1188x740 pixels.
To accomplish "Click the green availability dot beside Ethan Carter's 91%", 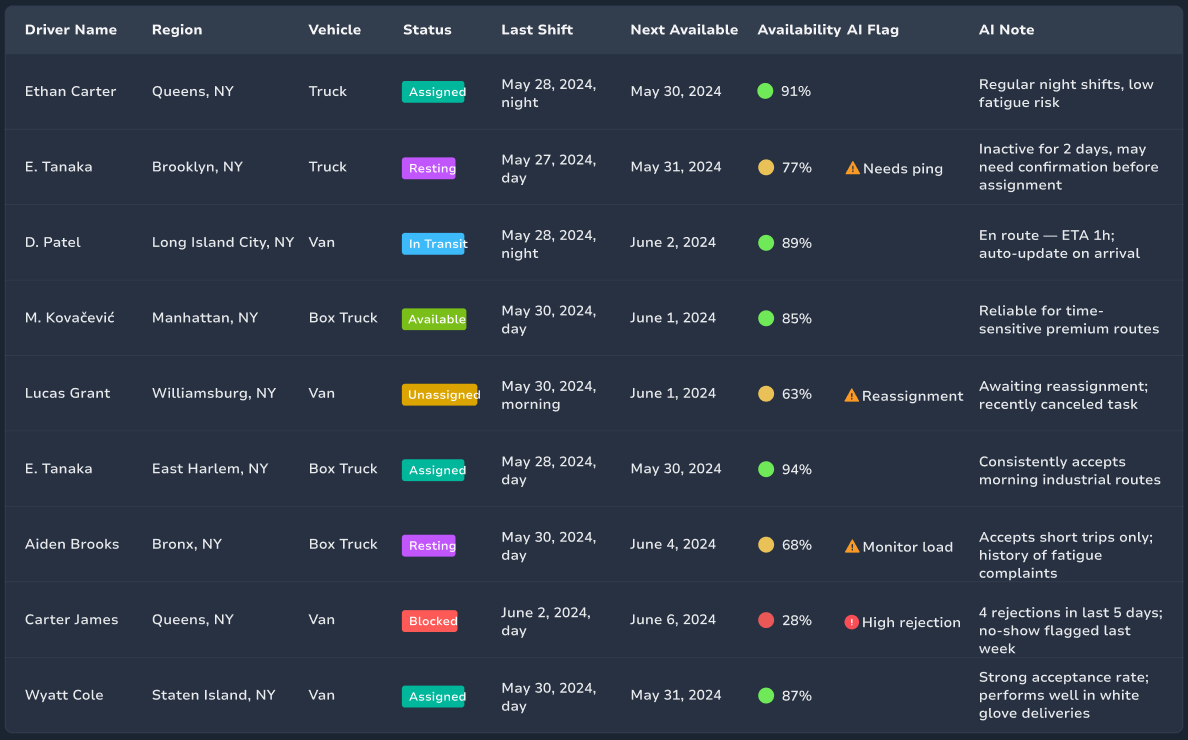I will pyautogui.click(x=765, y=91).
